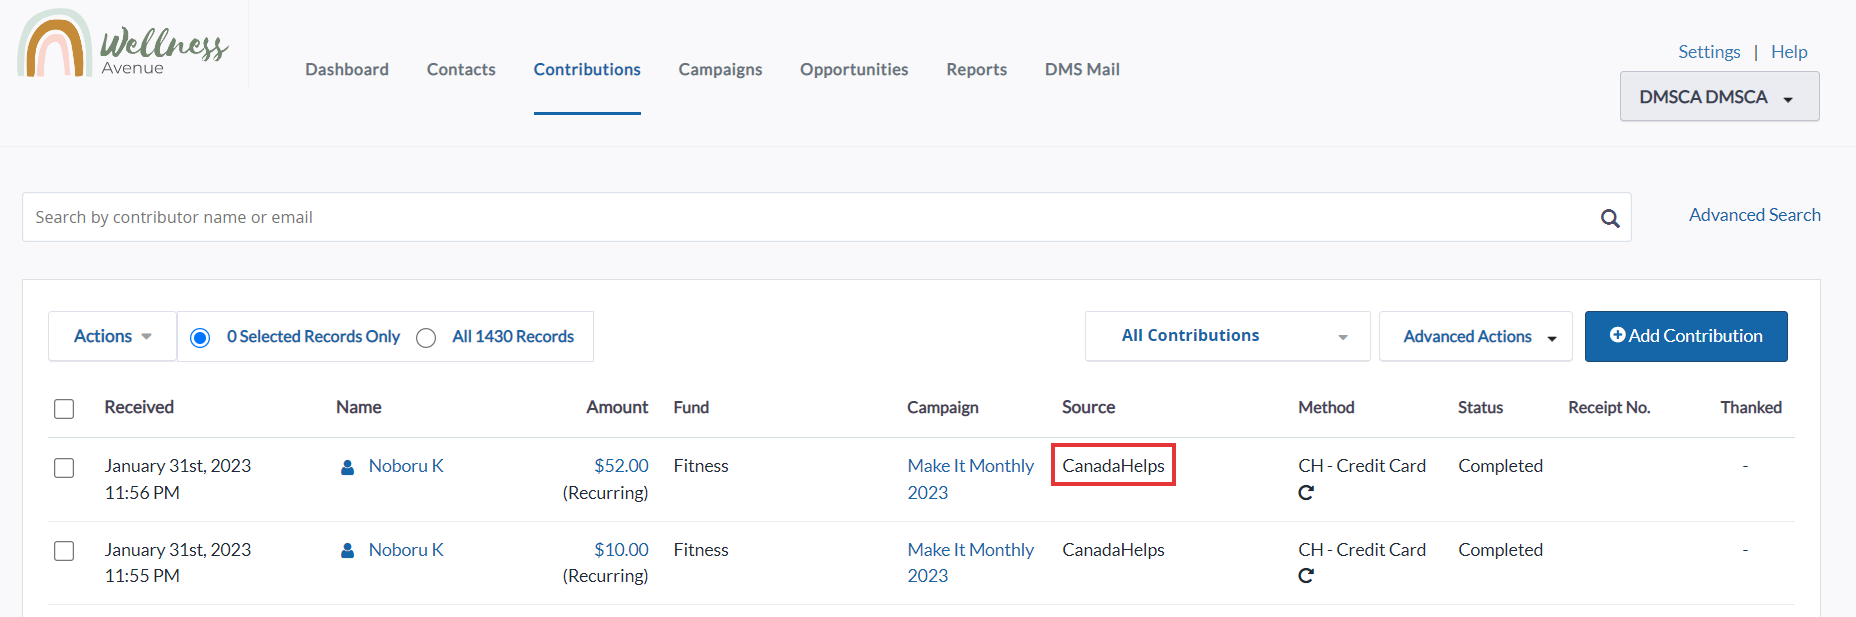The image size is (1856, 617).
Task: Open the Actions dropdown
Action: pos(113,336)
